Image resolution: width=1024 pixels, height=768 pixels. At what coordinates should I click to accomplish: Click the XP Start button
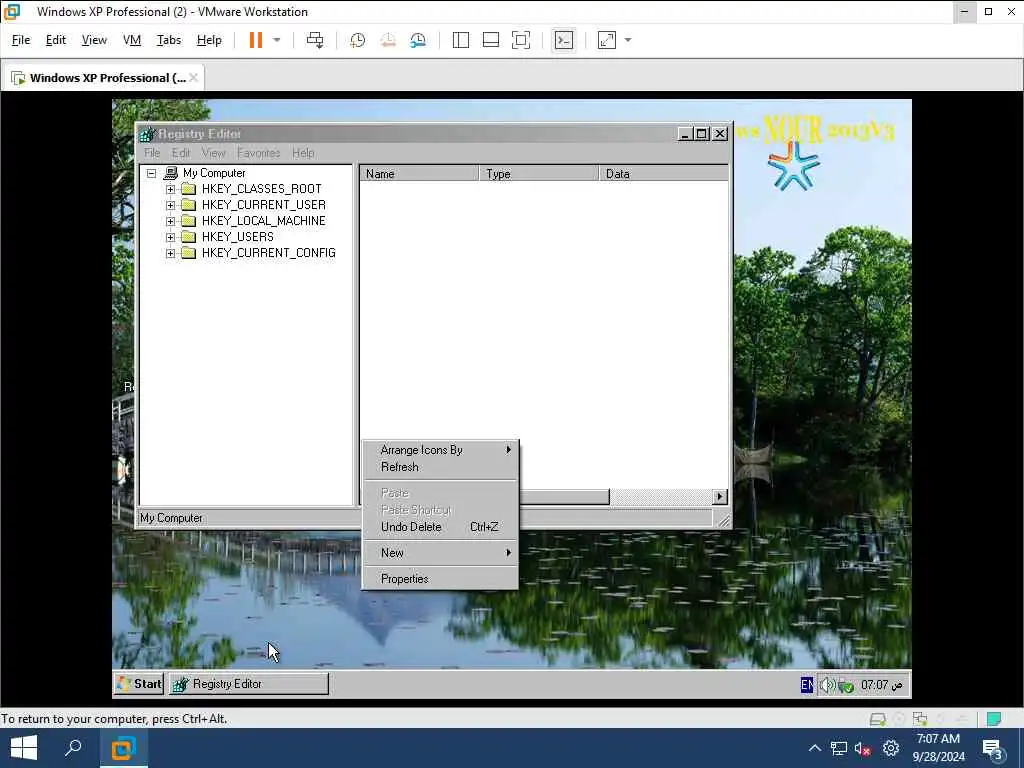[x=139, y=684]
